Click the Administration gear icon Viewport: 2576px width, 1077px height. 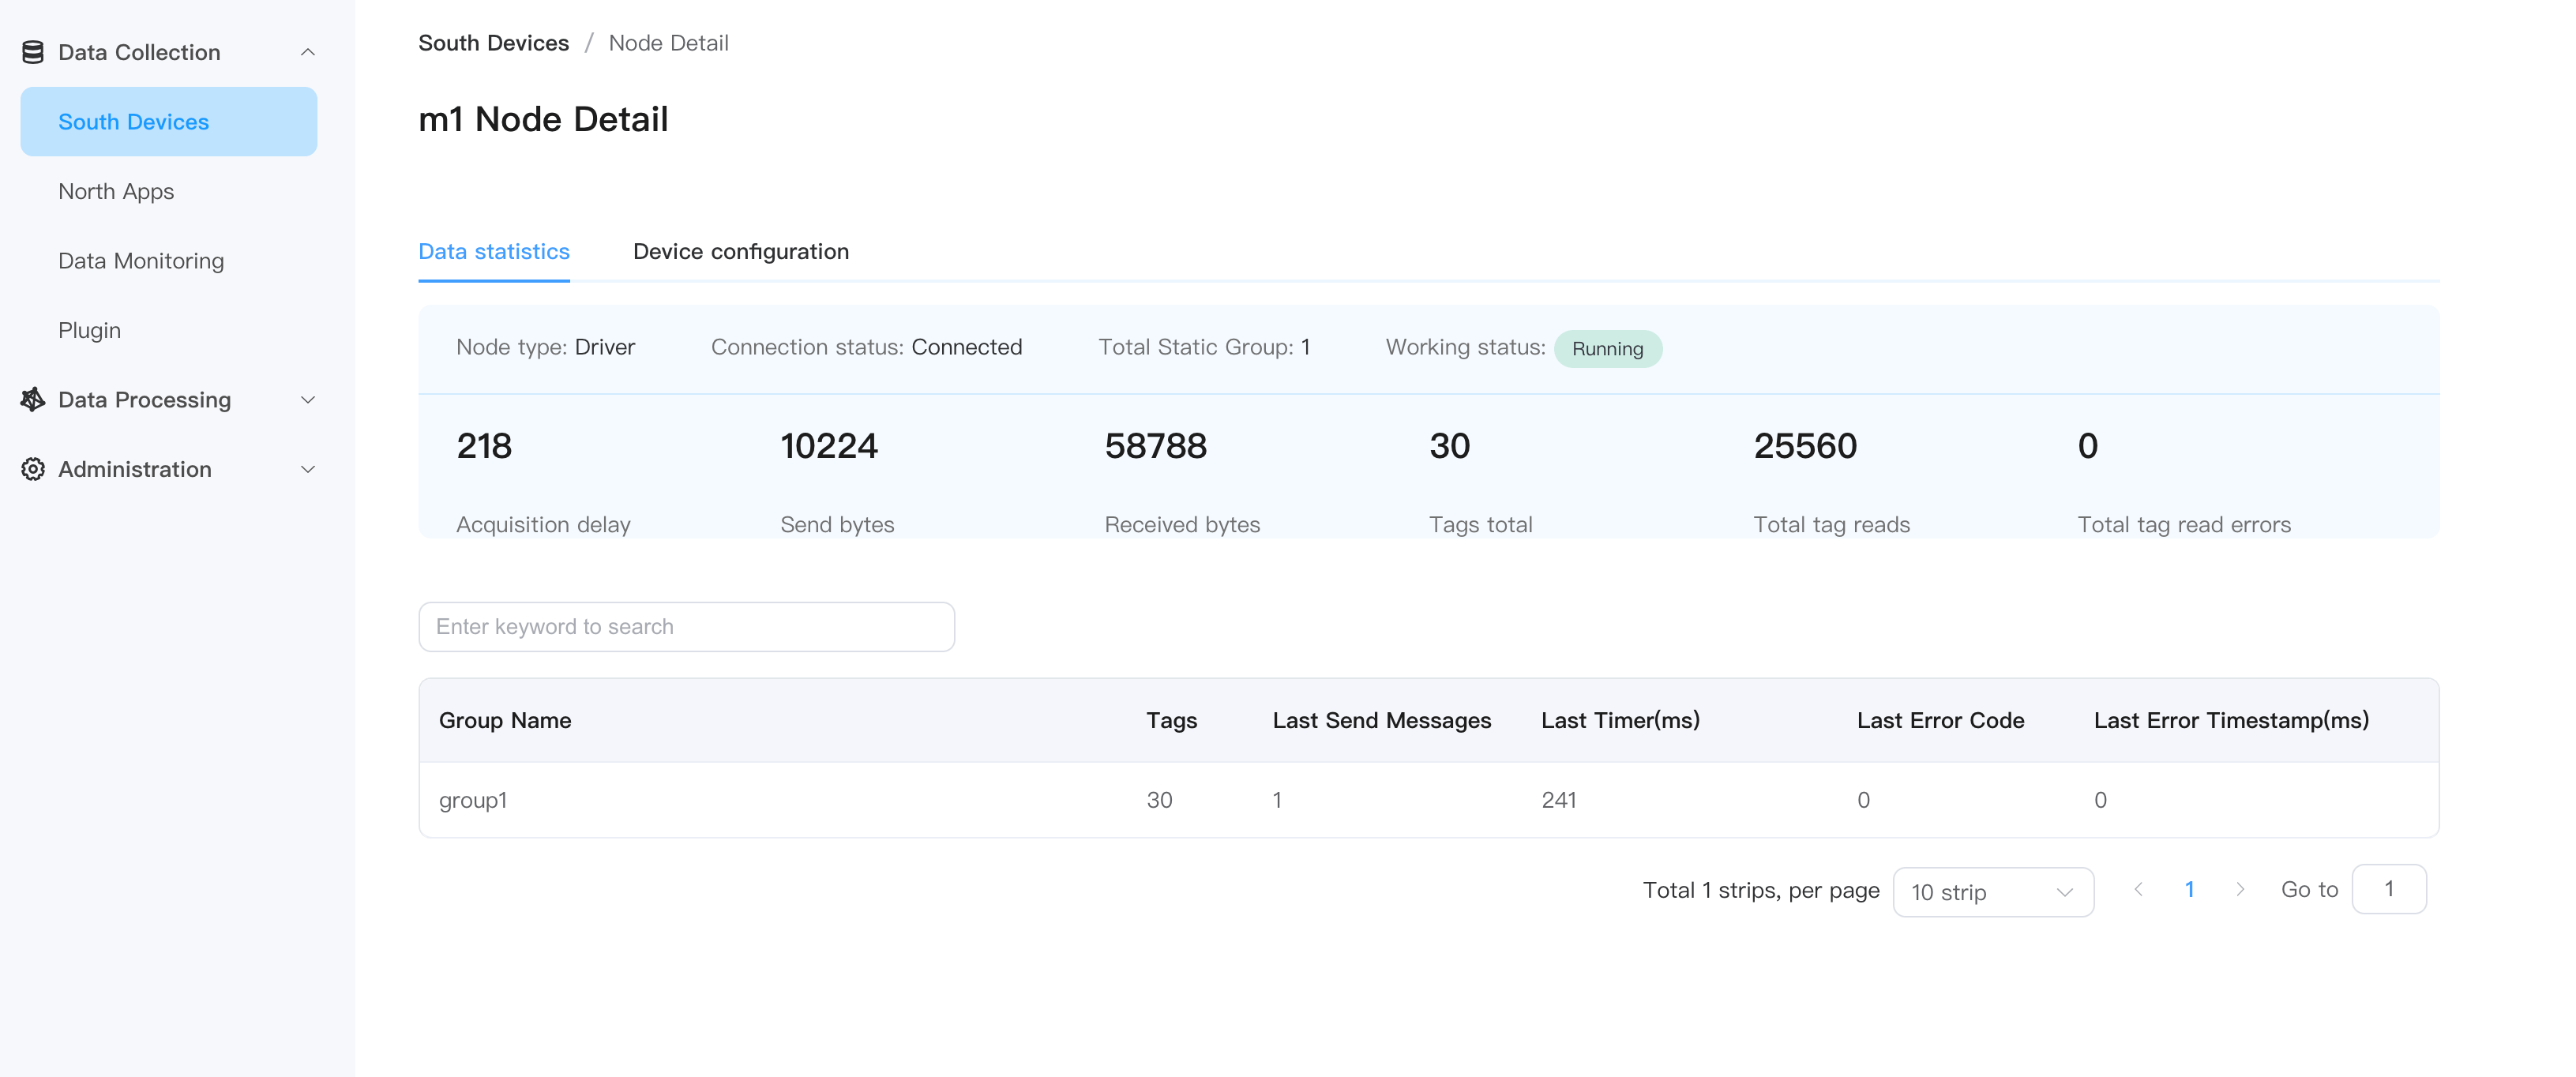tap(33, 469)
